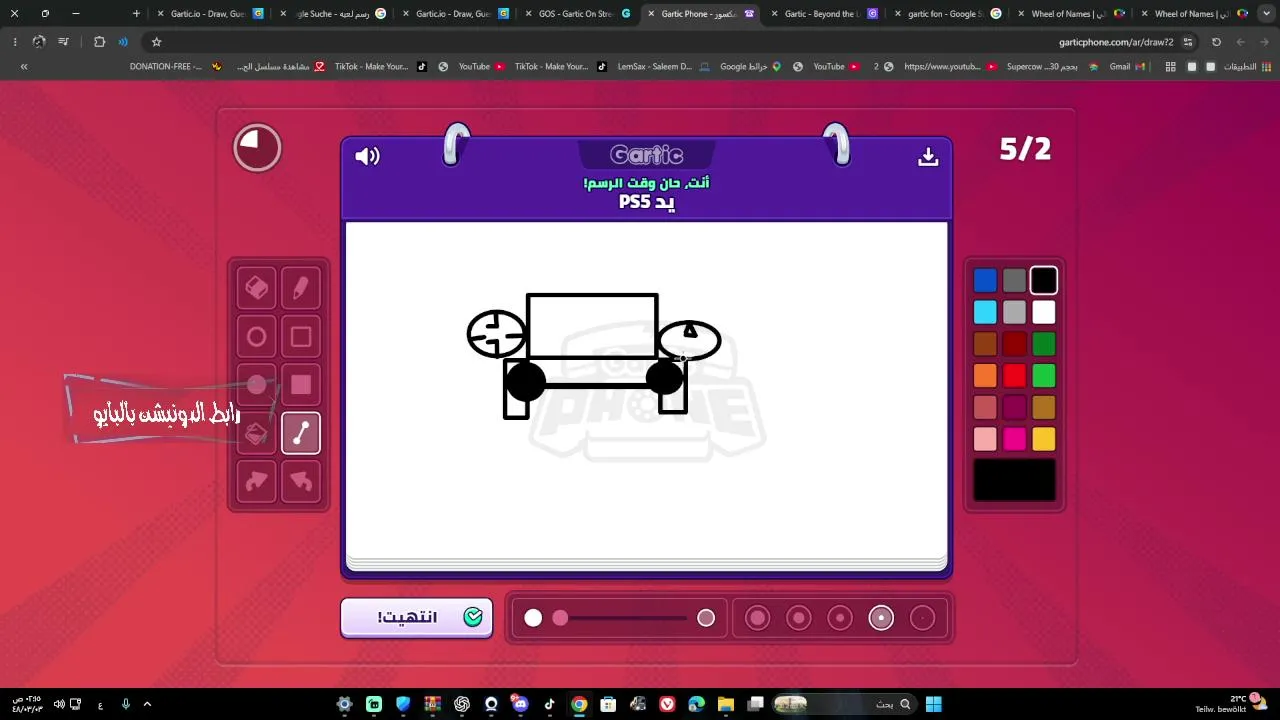
Task: Pick the blue color swatch
Action: coord(985,281)
